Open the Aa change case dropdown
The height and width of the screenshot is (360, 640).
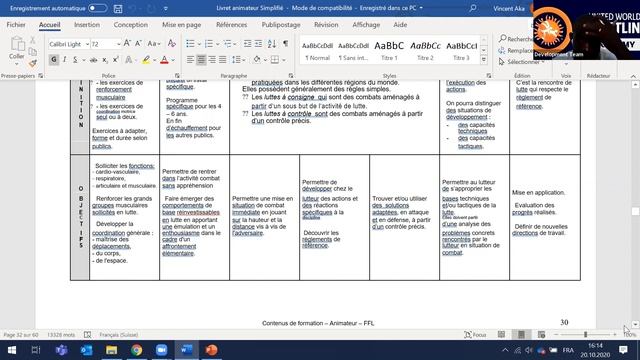153,44
